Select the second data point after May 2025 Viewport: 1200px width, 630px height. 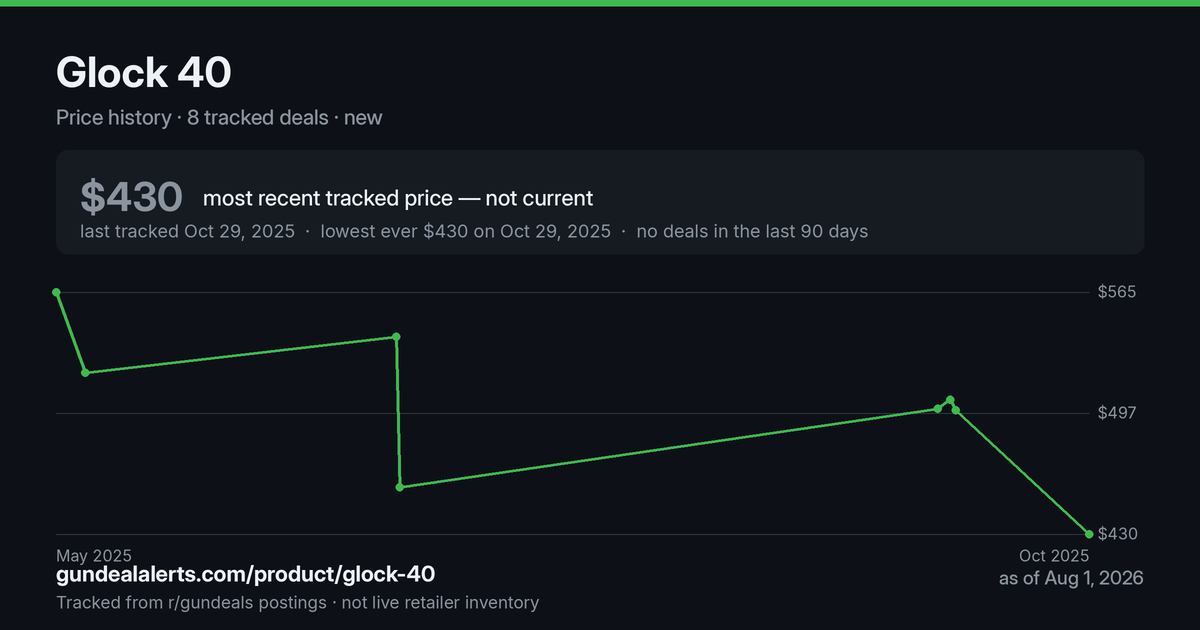pyautogui.click(x=86, y=372)
